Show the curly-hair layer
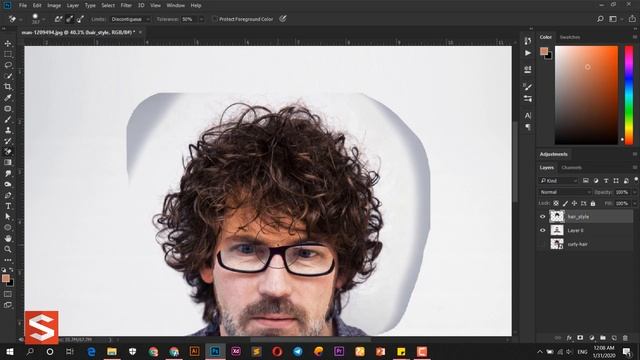This screenshot has width=640, height=360. [542, 244]
